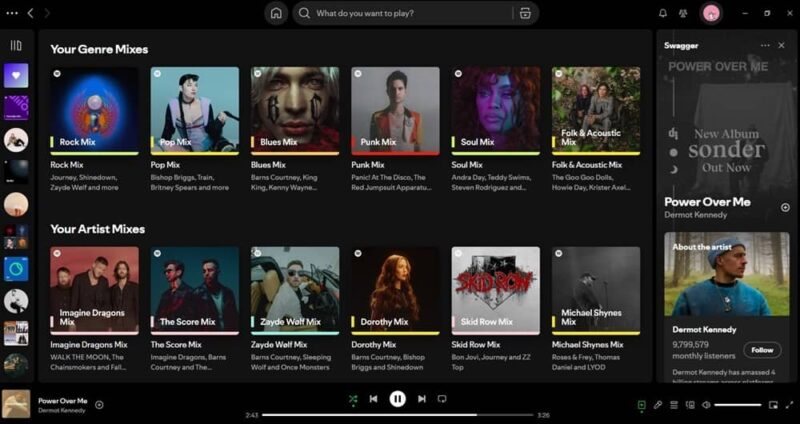
Task: Click the magnifier search icon
Action: 305,13
